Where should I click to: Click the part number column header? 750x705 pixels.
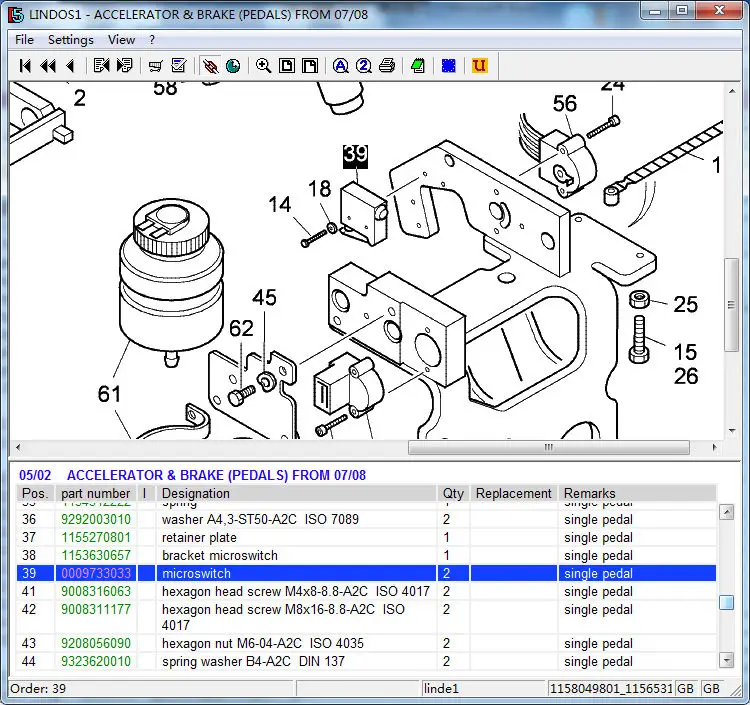tap(96, 493)
